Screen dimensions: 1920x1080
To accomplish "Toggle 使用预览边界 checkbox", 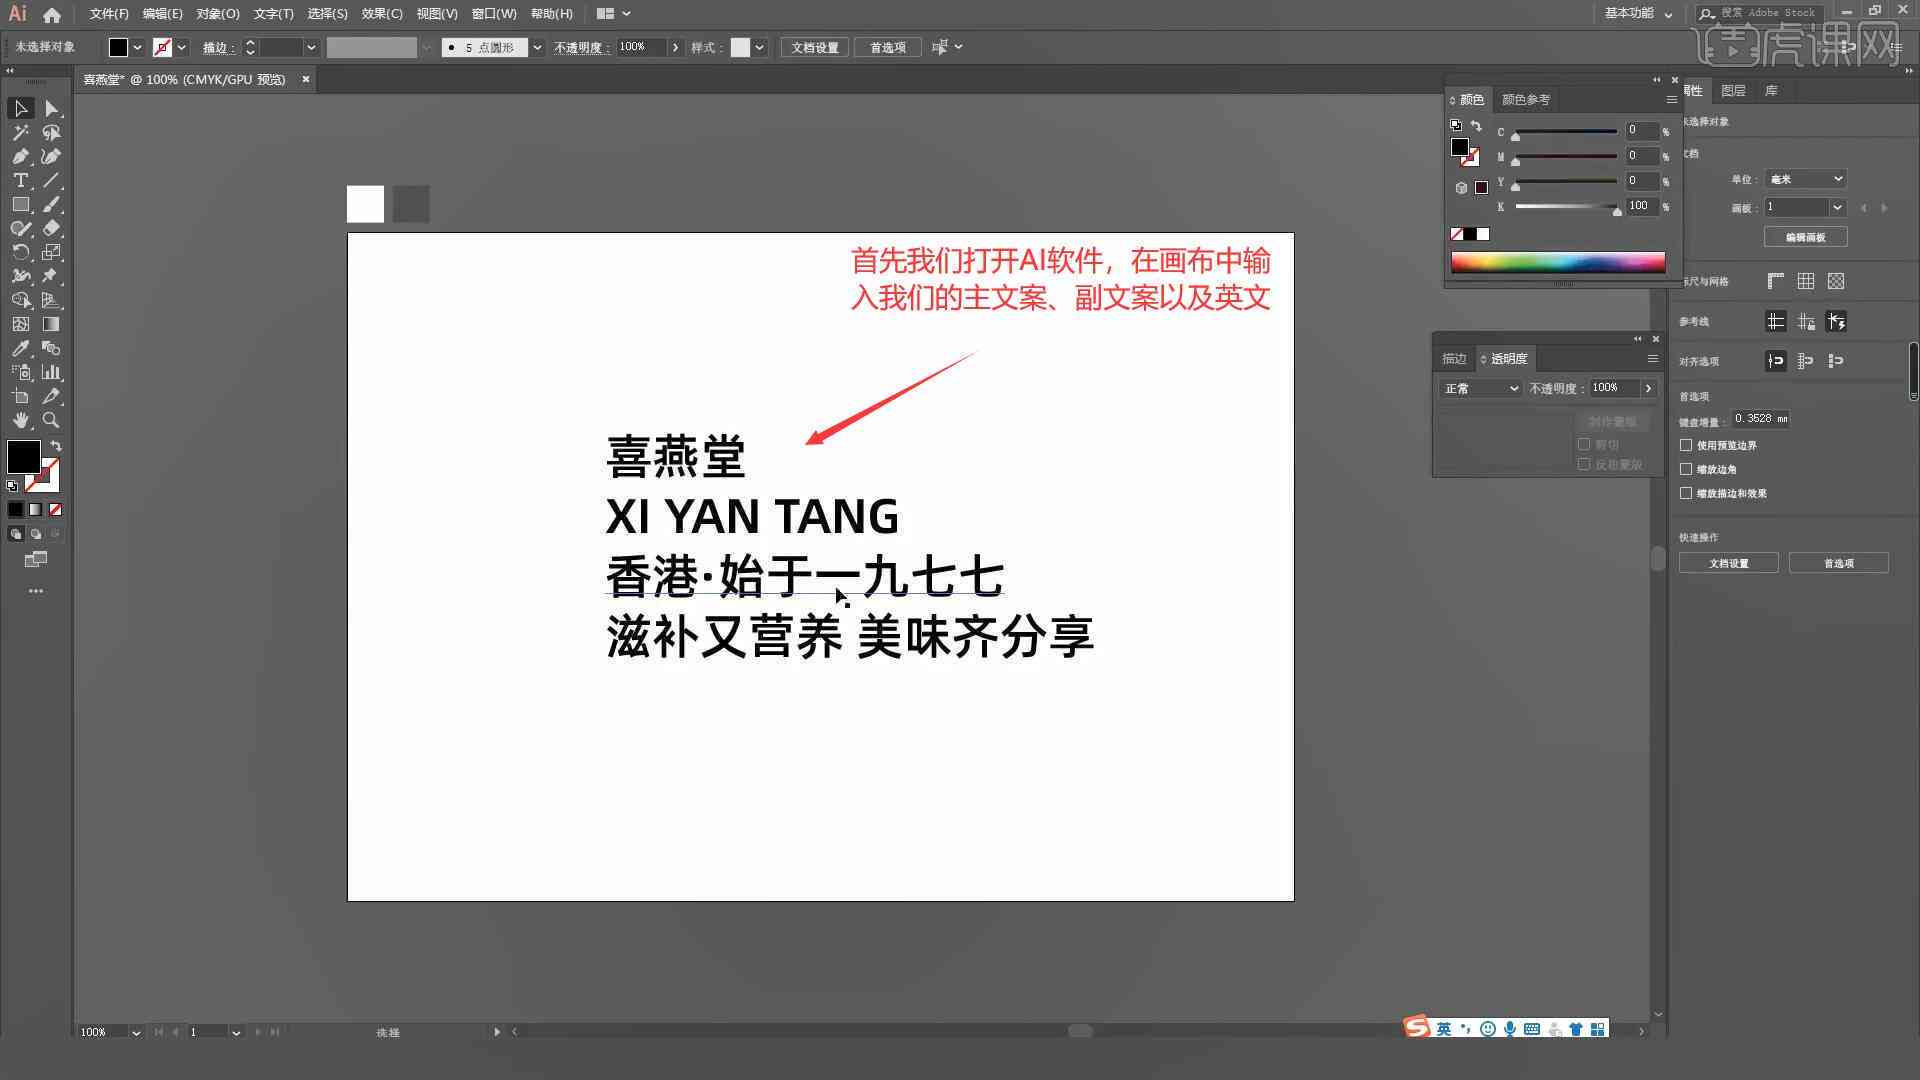I will click(x=1688, y=444).
